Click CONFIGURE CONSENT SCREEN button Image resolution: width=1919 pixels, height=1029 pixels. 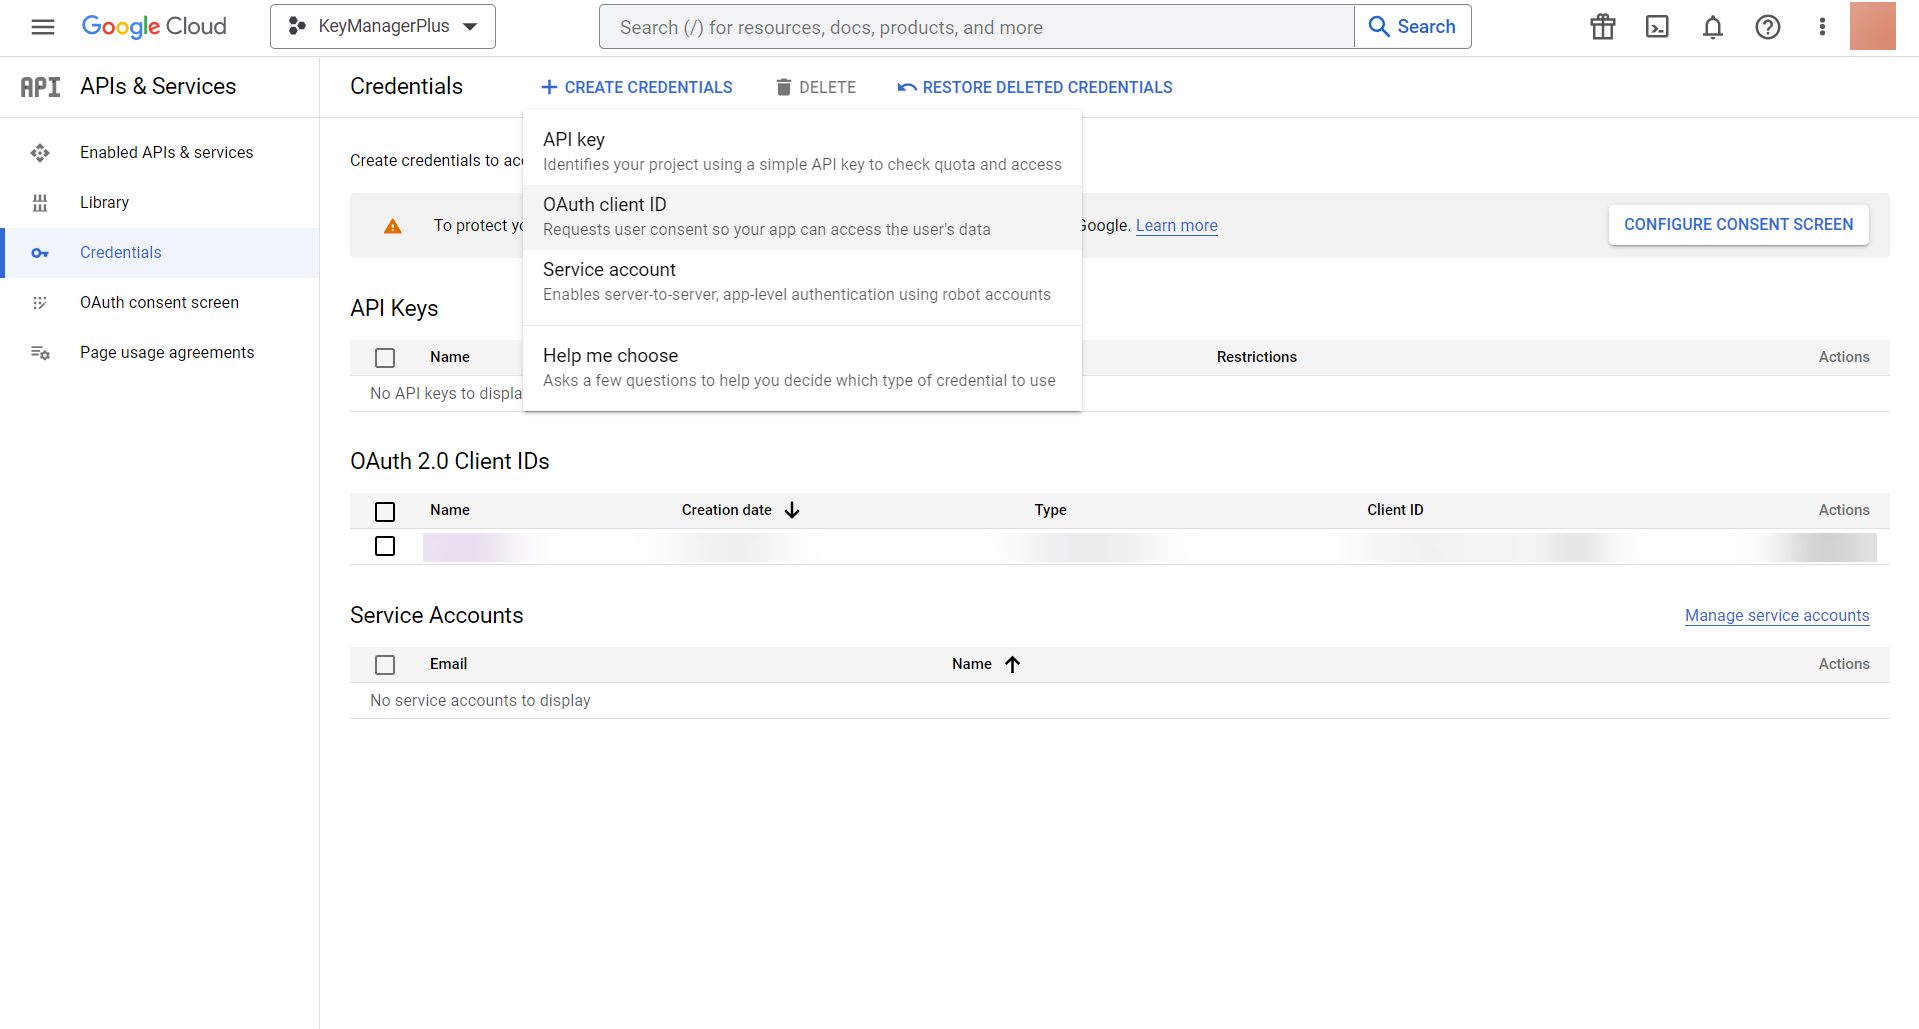[x=1739, y=225]
